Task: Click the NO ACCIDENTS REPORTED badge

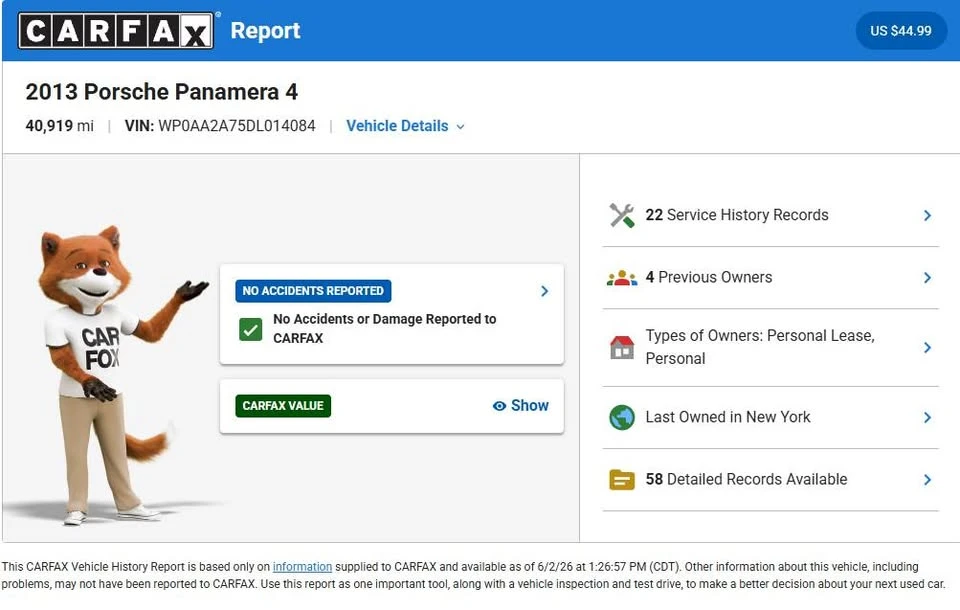Action: click(x=313, y=291)
